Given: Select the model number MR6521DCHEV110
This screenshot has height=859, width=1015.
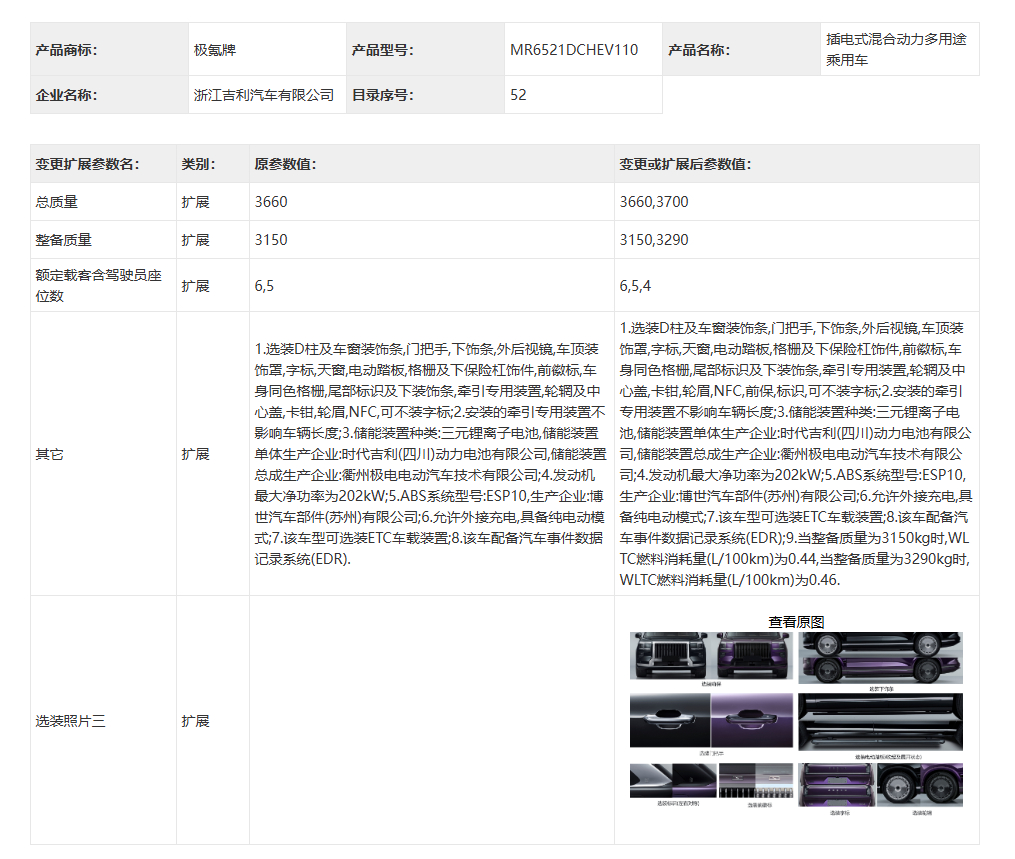Looking at the screenshot, I should [x=574, y=50].
